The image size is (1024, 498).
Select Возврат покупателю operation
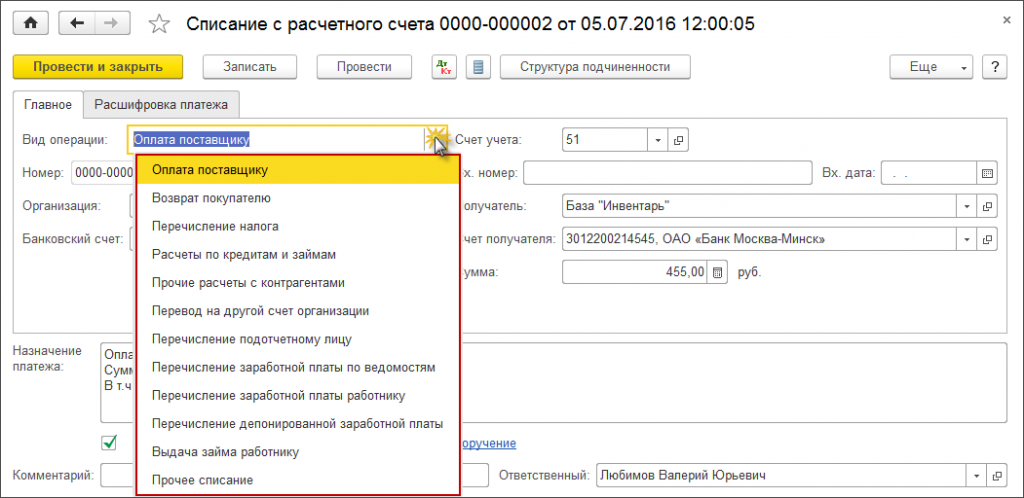tap(297, 198)
